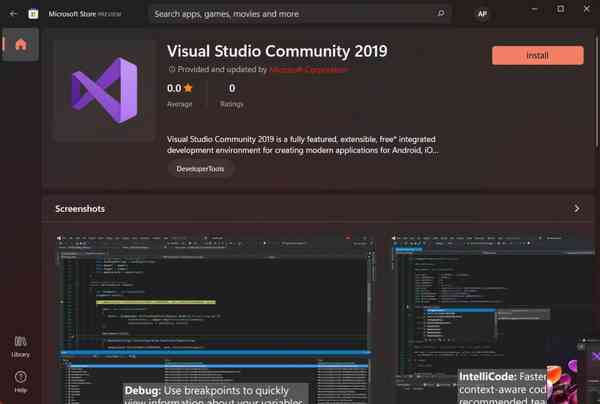The image size is (600, 404).
Task: Maximize the Microsoft Store window
Action: click(x=560, y=9)
